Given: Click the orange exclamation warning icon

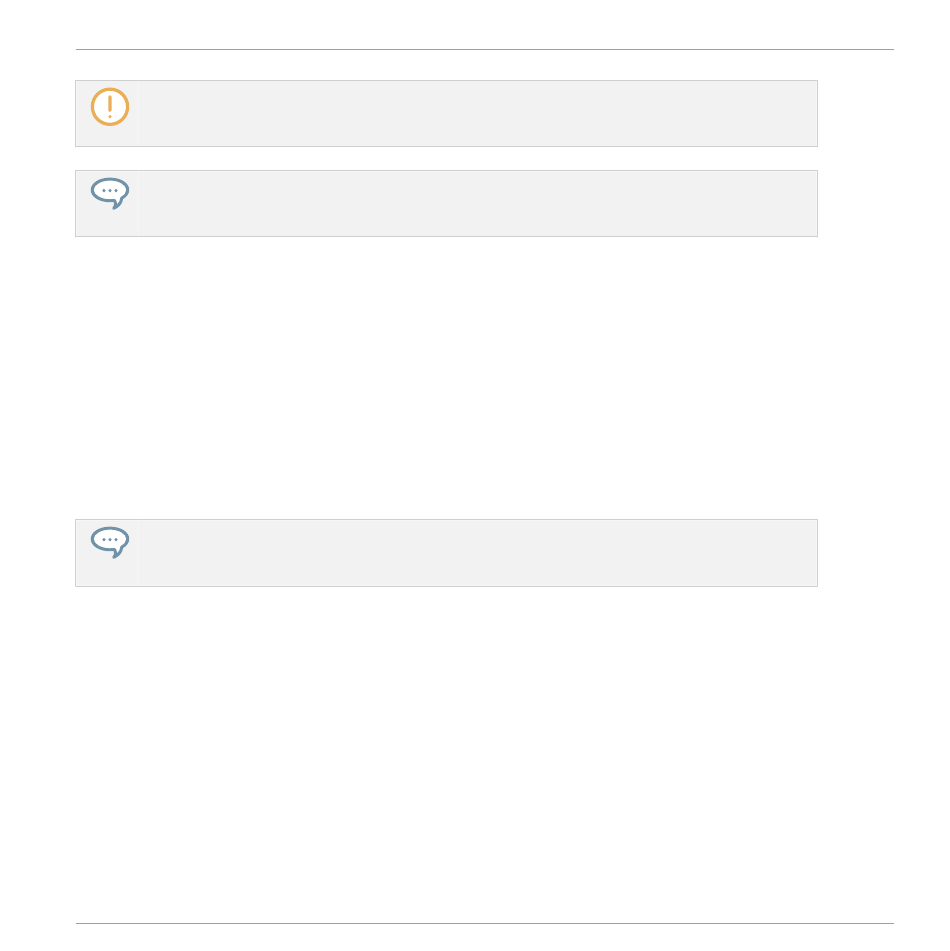Looking at the screenshot, I should (110, 107).
